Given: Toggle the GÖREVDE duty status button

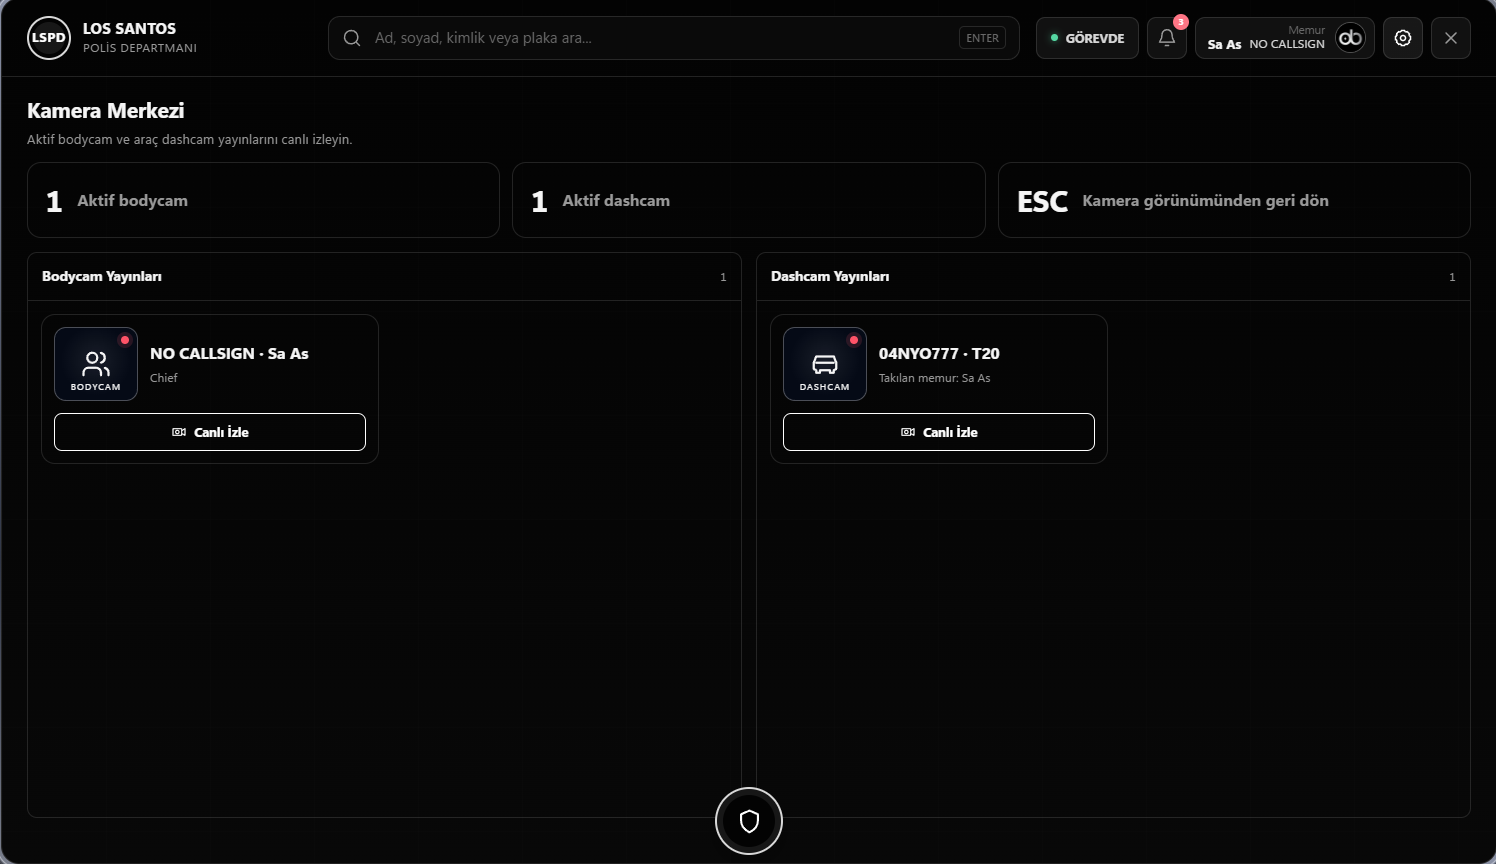Looking at the screenshot, I should pyautogui.click(x=1087, y=38).
